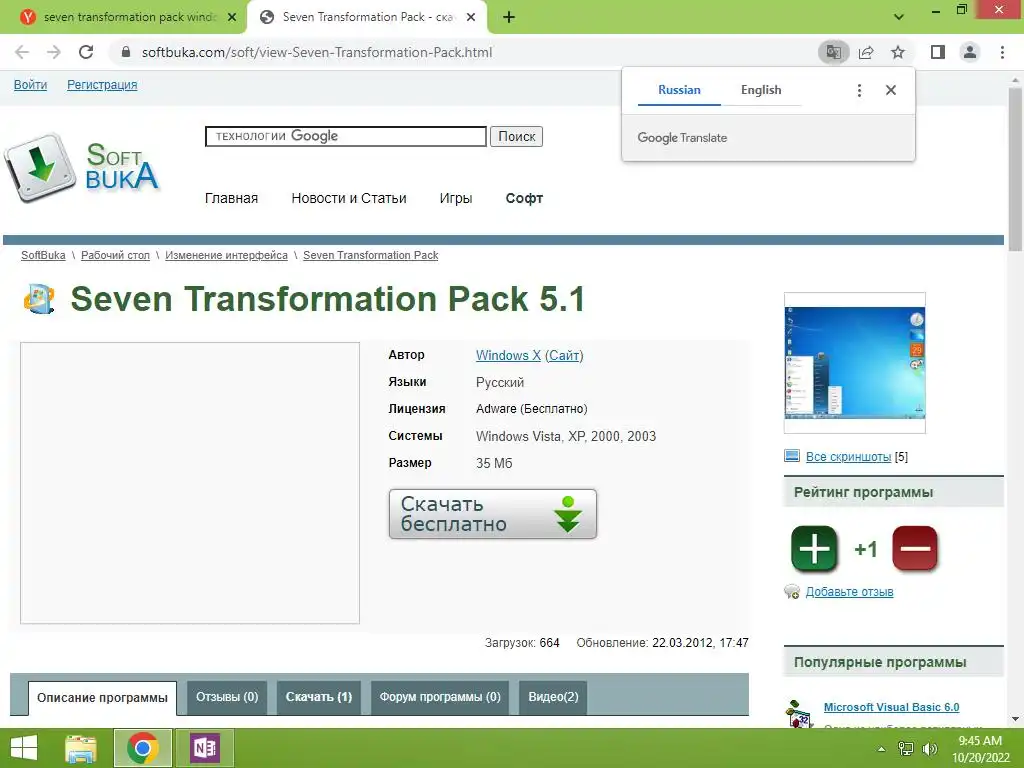
Task: Click the Скачать бесплатно download button
Action: tap(492, 514)
